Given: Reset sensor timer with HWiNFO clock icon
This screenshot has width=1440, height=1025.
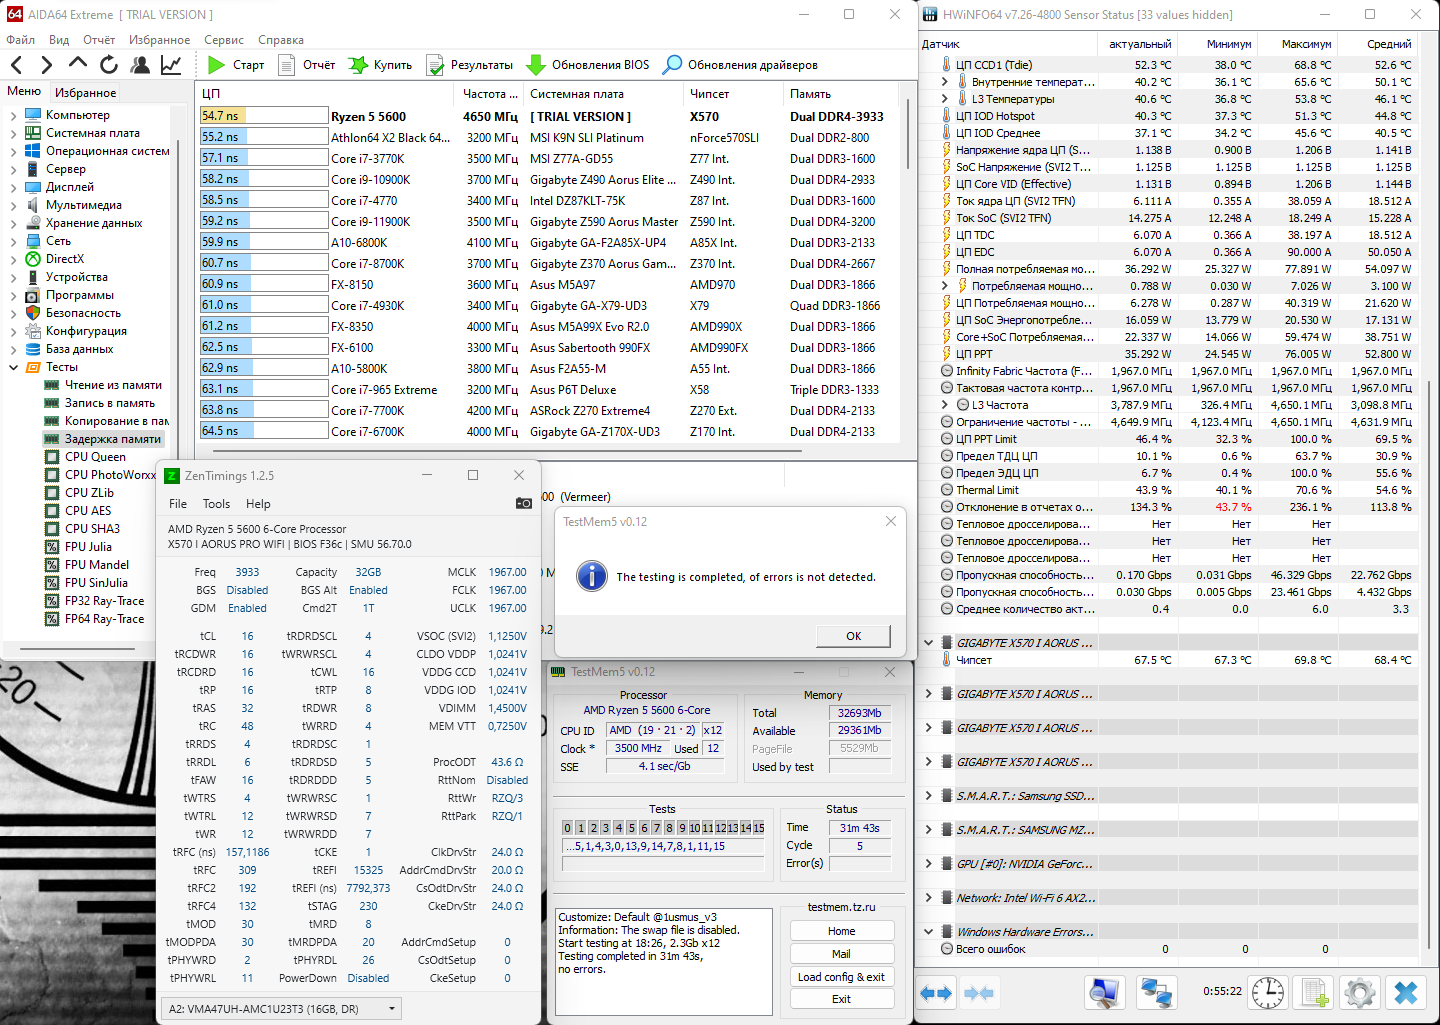Looking at the screenshot, I should tap(1268, 992).
